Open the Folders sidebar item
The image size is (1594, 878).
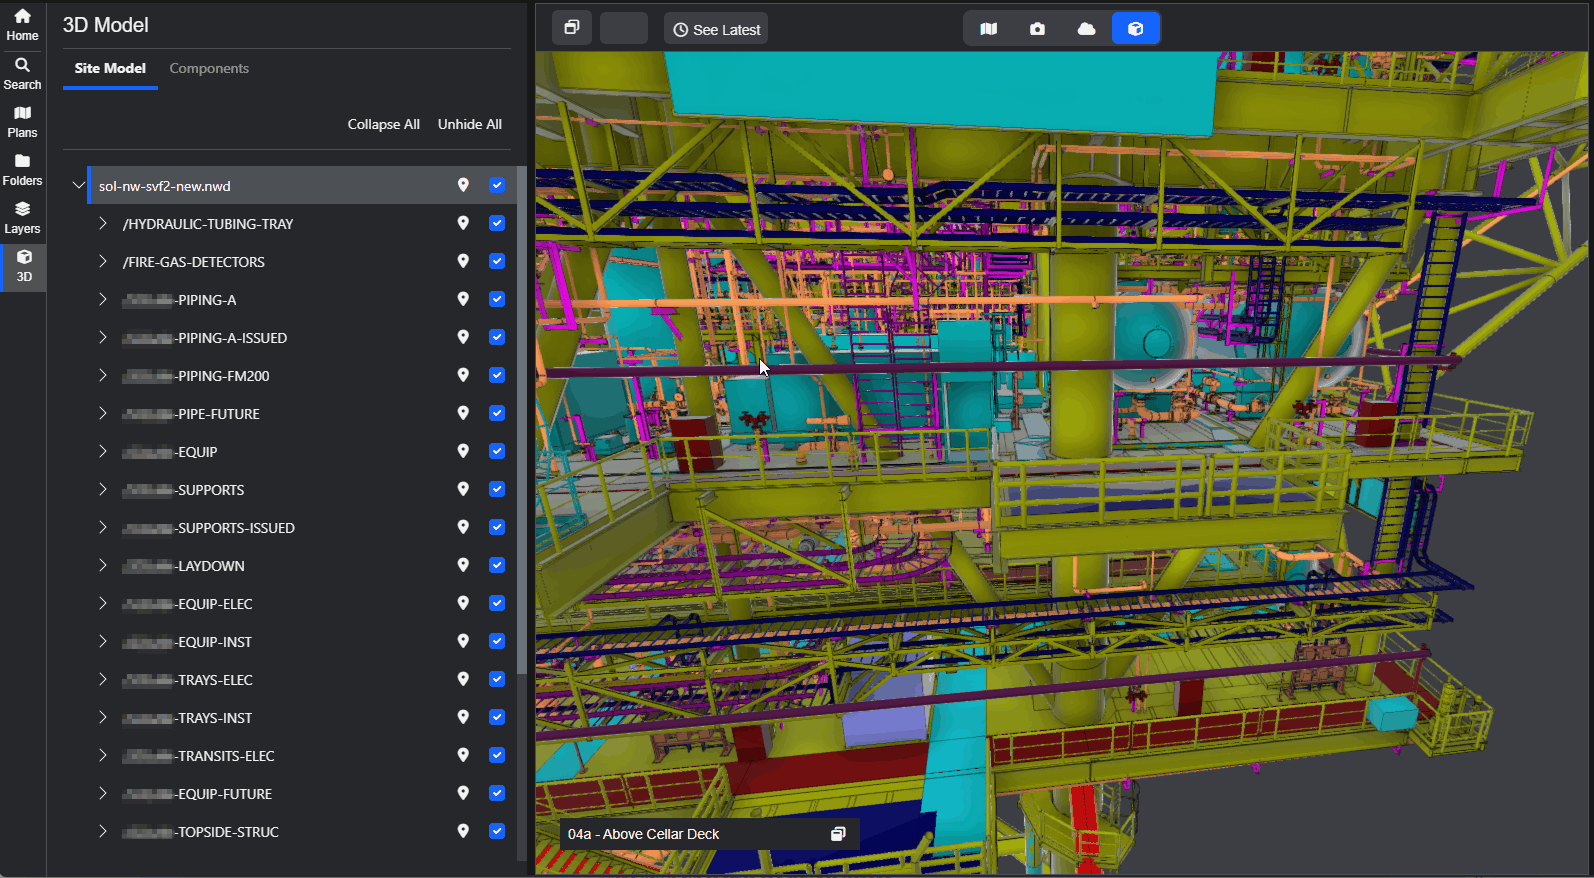pos(22,170)
